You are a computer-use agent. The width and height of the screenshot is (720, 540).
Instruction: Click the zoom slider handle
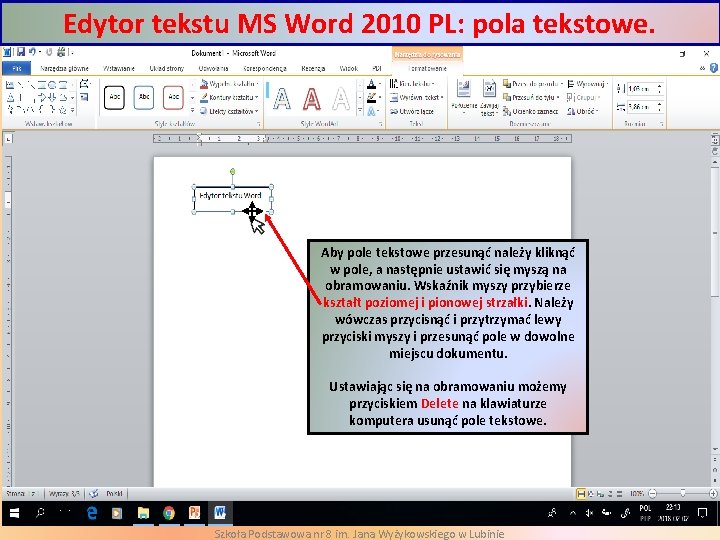coord(683,494)
